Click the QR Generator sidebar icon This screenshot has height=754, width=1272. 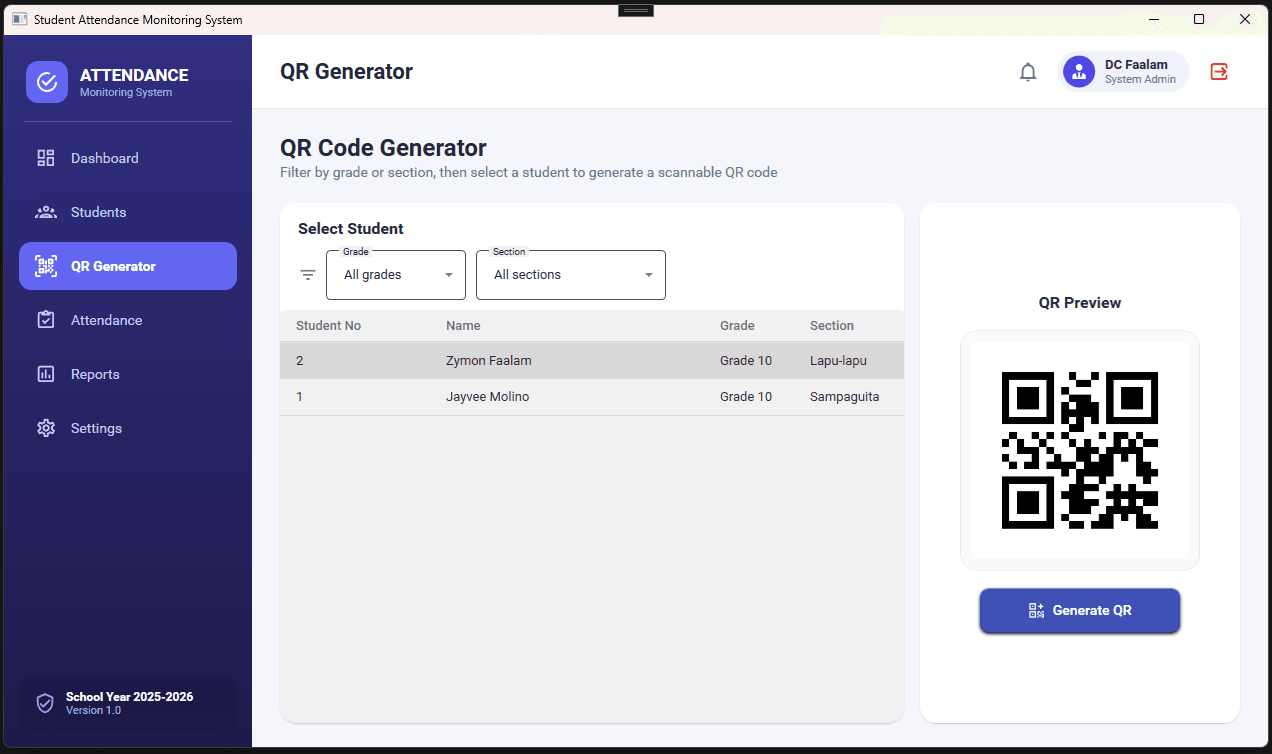[46, 266]
